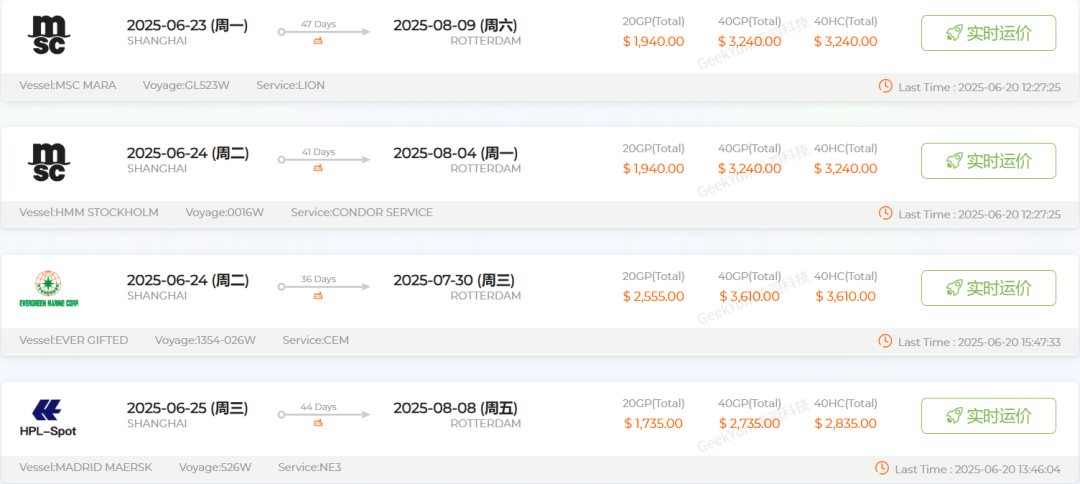
Task: Click the ship icon under 44 Days
Action: pos(319,423)
